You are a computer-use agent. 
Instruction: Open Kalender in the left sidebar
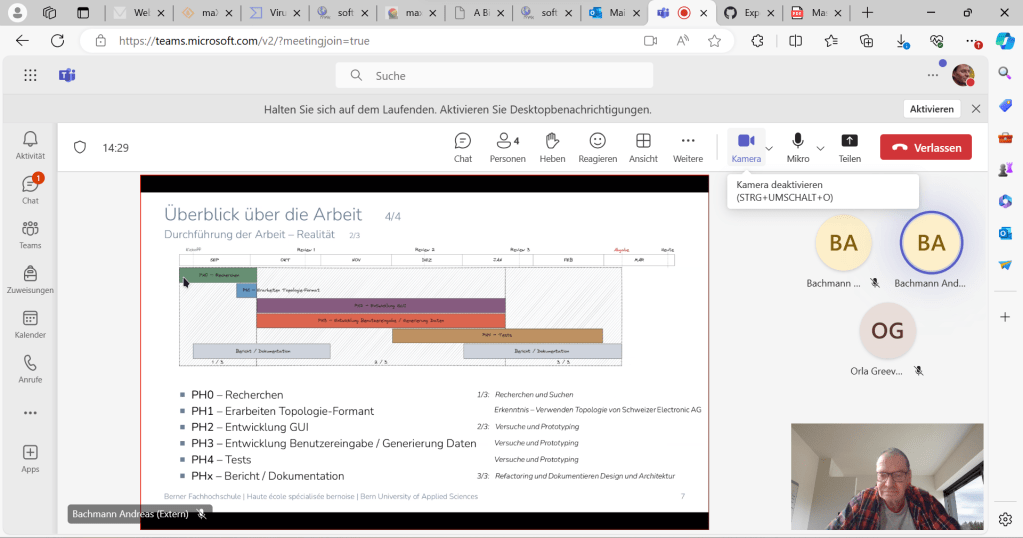point(30,324)
